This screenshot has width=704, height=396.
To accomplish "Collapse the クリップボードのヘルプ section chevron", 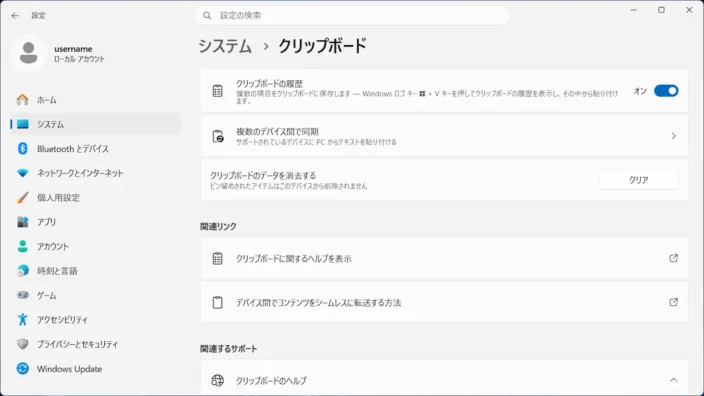I will (x=673, y=380).
